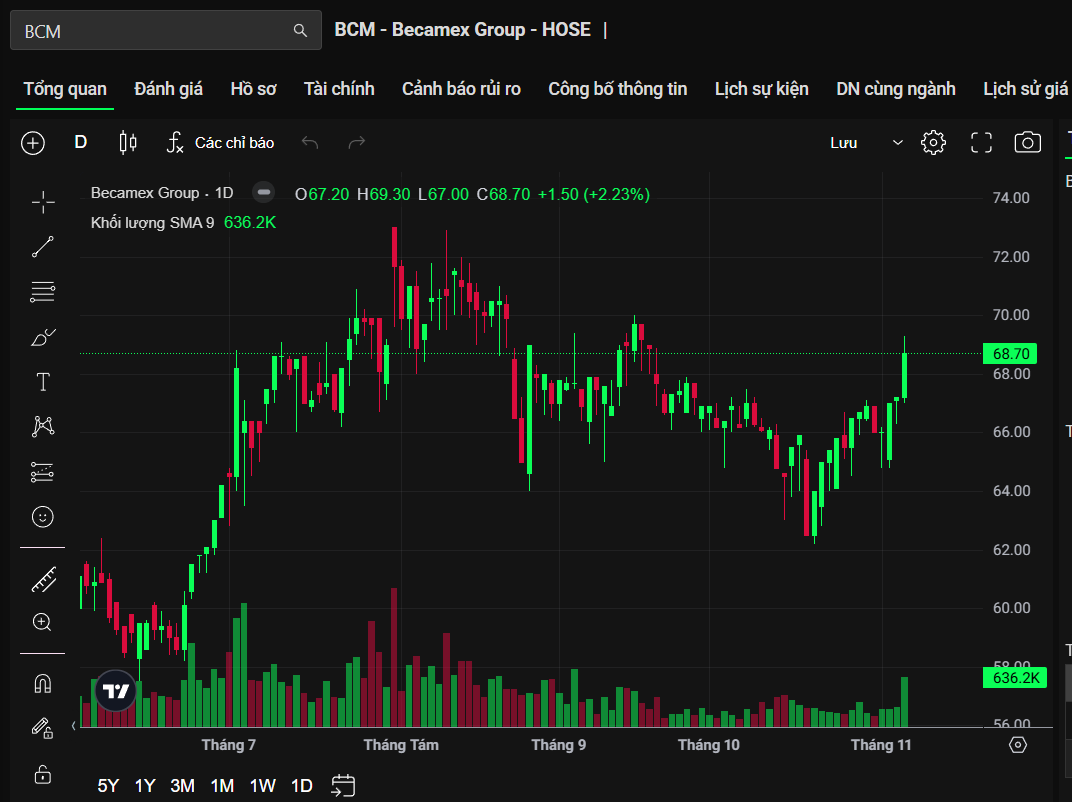Choose the ruler measure tool

(43, 578)
